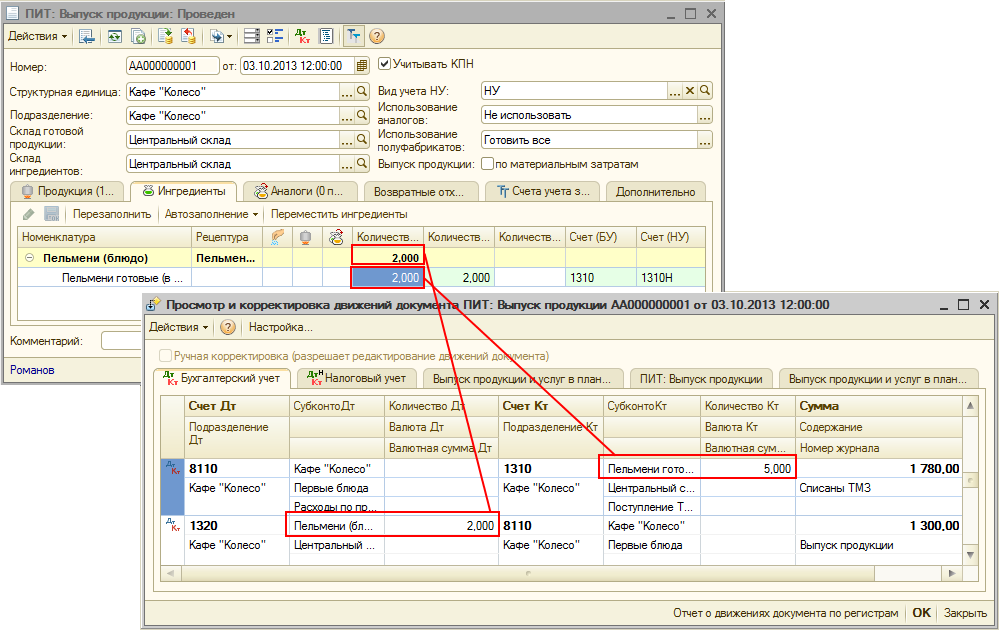Open the calendar picker next to the date field
Viewport: 999px width, 630px height.
tap(361, 66)
